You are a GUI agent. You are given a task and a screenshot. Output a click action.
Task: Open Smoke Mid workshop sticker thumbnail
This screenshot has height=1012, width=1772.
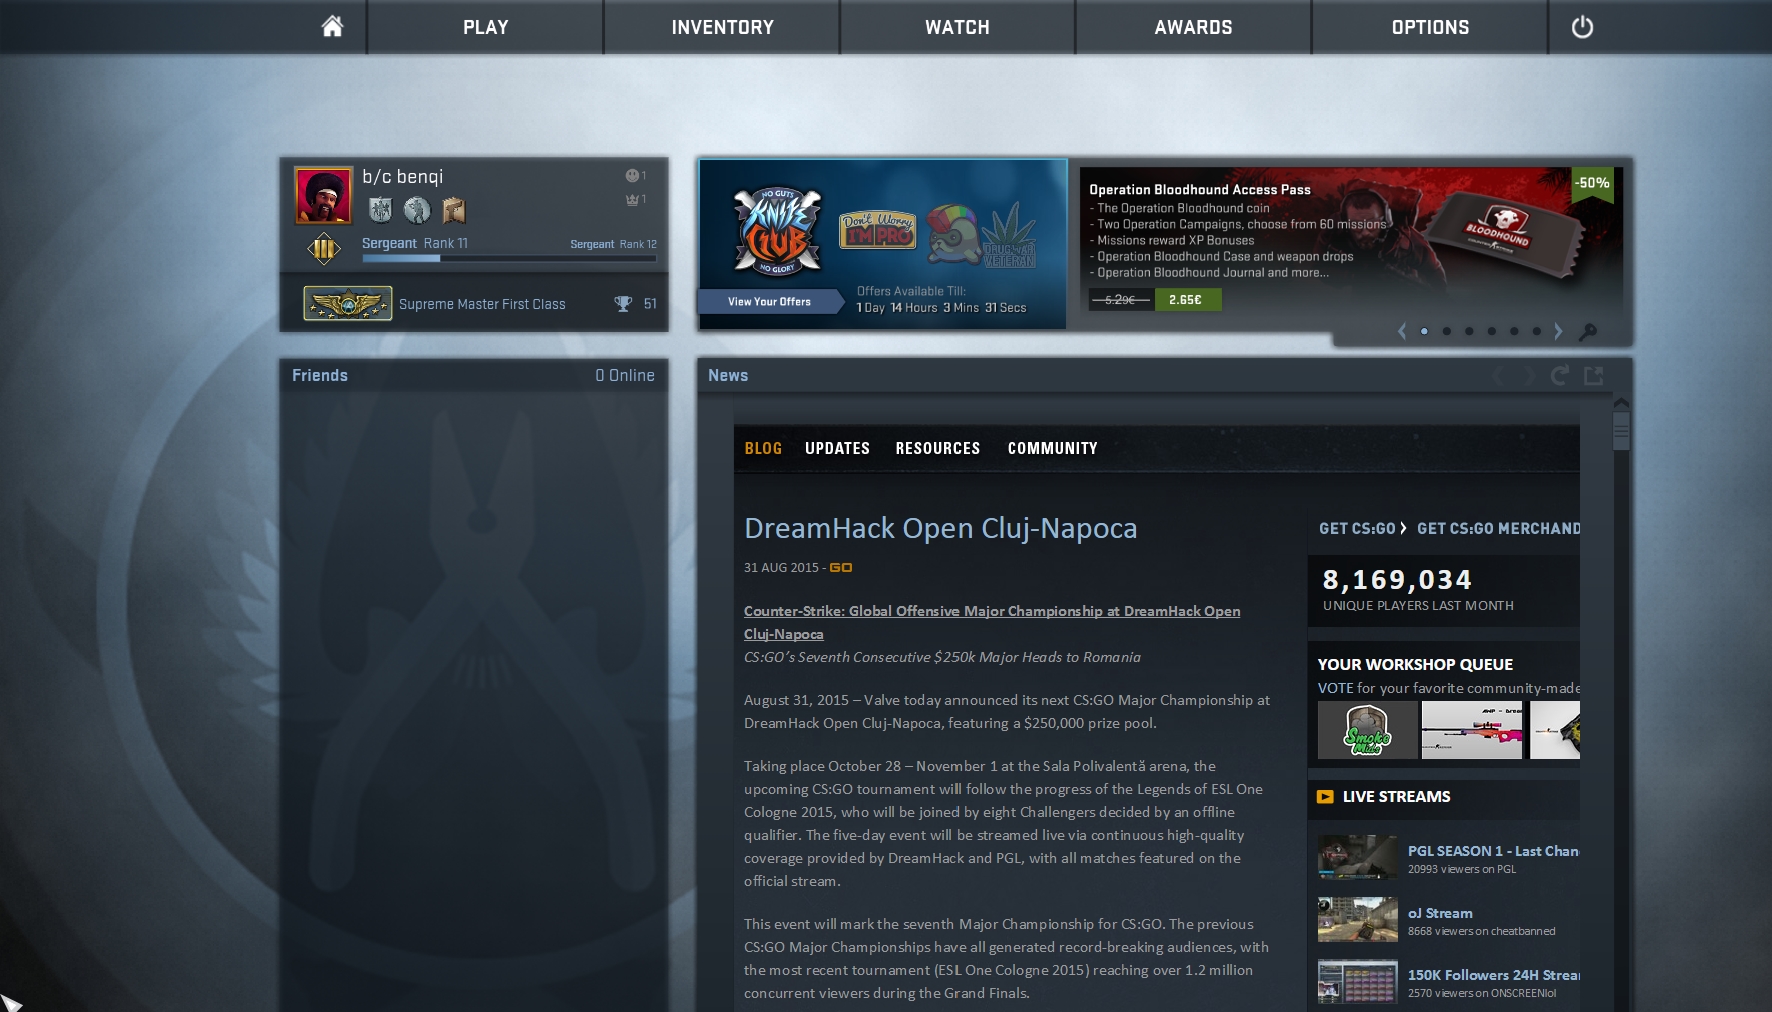[x=1367, y=730]
